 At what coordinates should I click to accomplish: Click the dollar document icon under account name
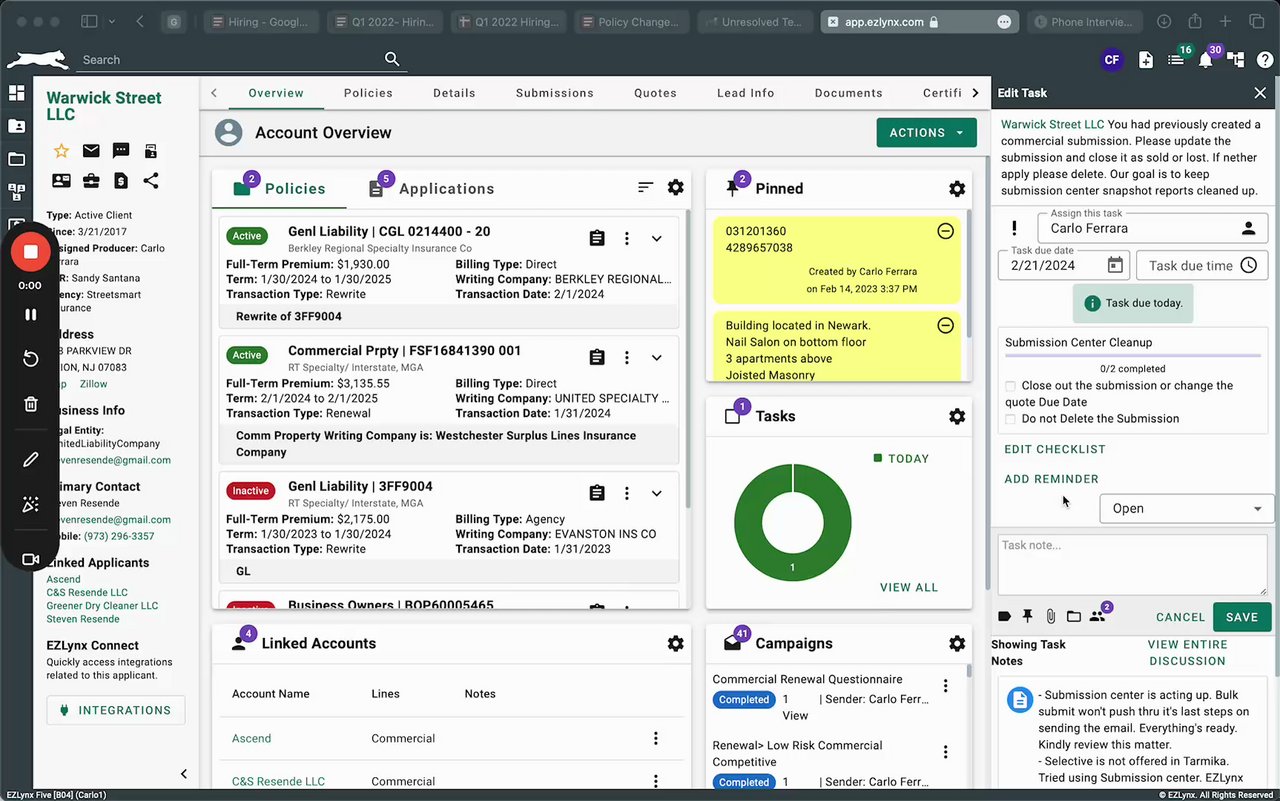coord(121,181)
